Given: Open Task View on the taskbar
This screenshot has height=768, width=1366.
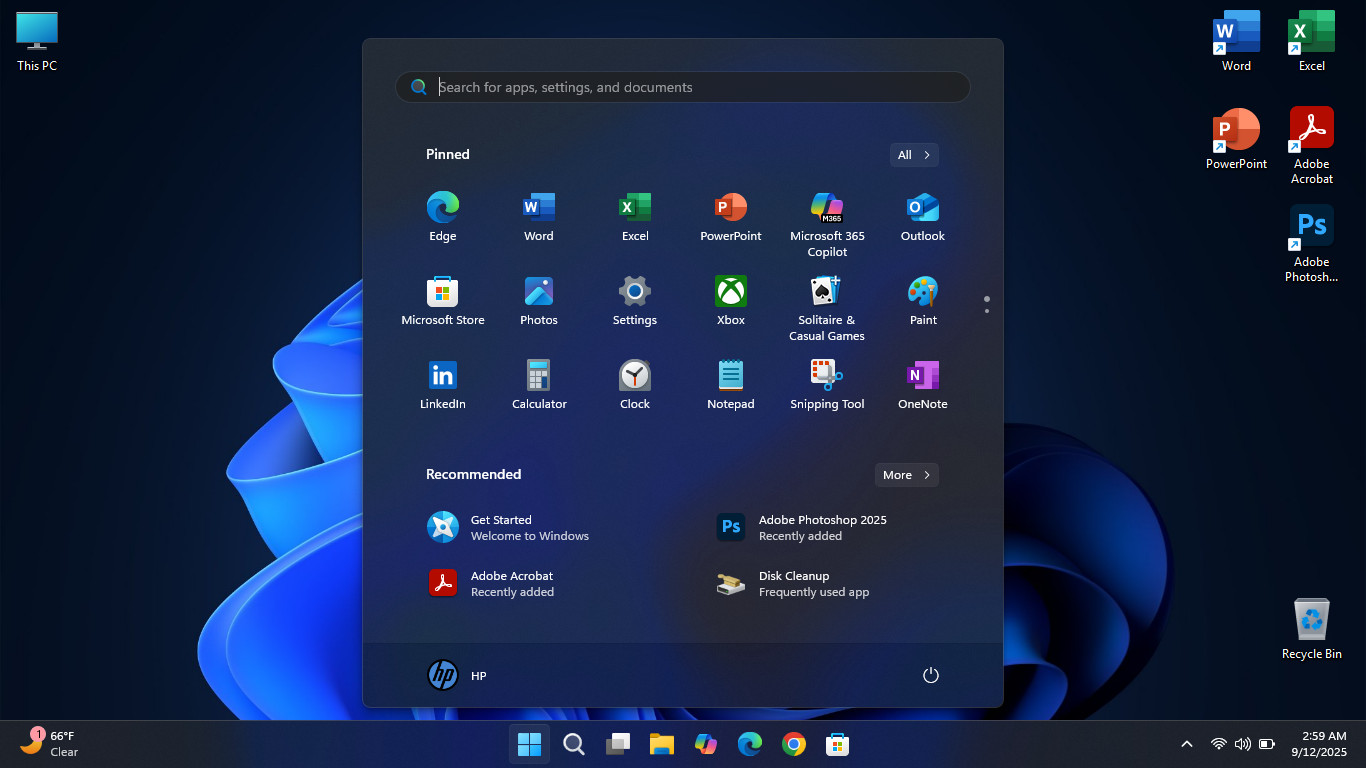Looking at the screenshot, I should coord(618,744).
